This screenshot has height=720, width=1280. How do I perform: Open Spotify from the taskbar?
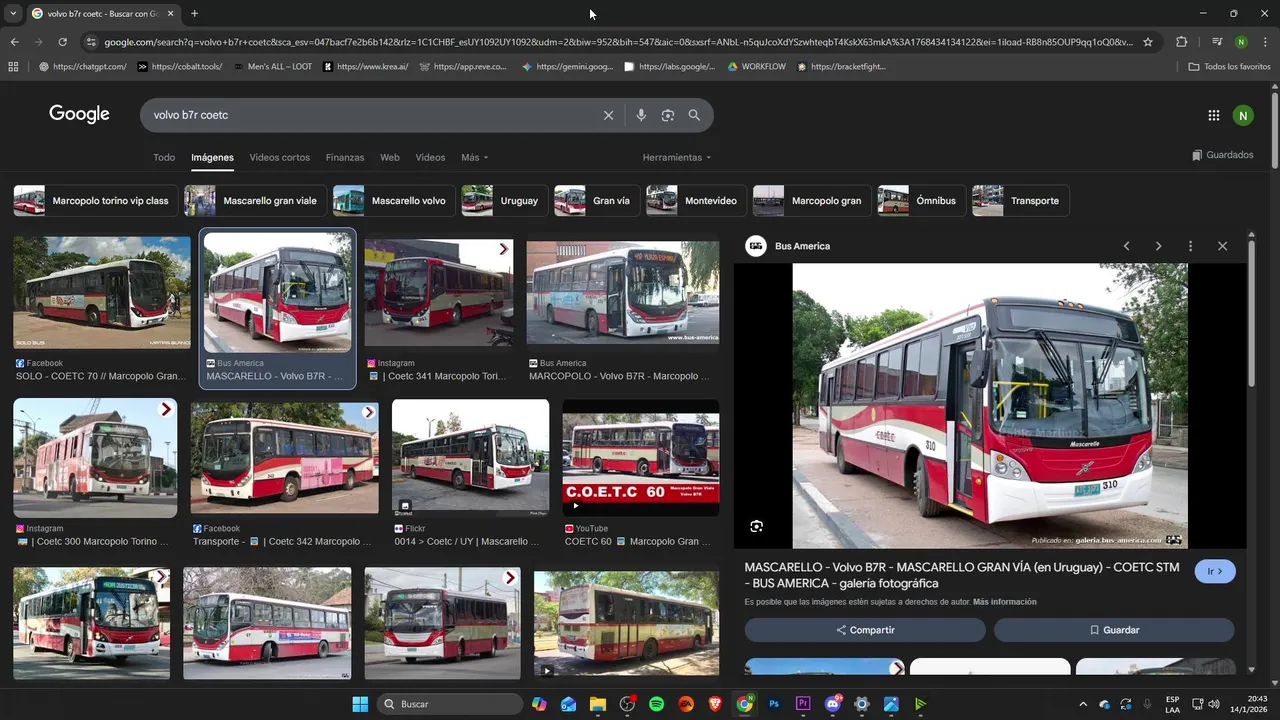pyautogui.click(x=656, y=704)
